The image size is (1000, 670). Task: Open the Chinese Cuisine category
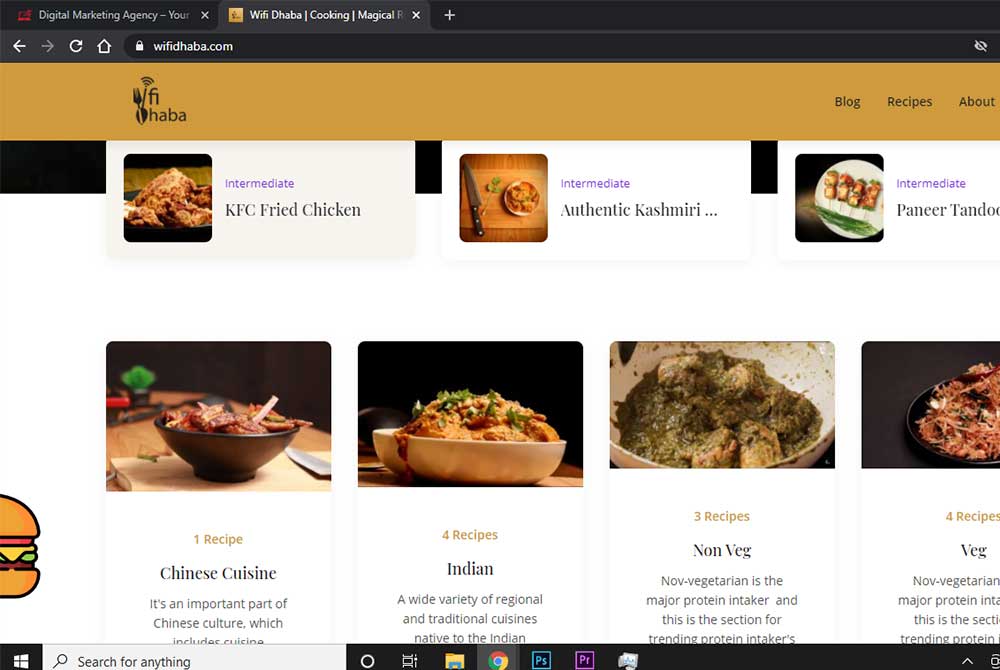coord(218,573)
